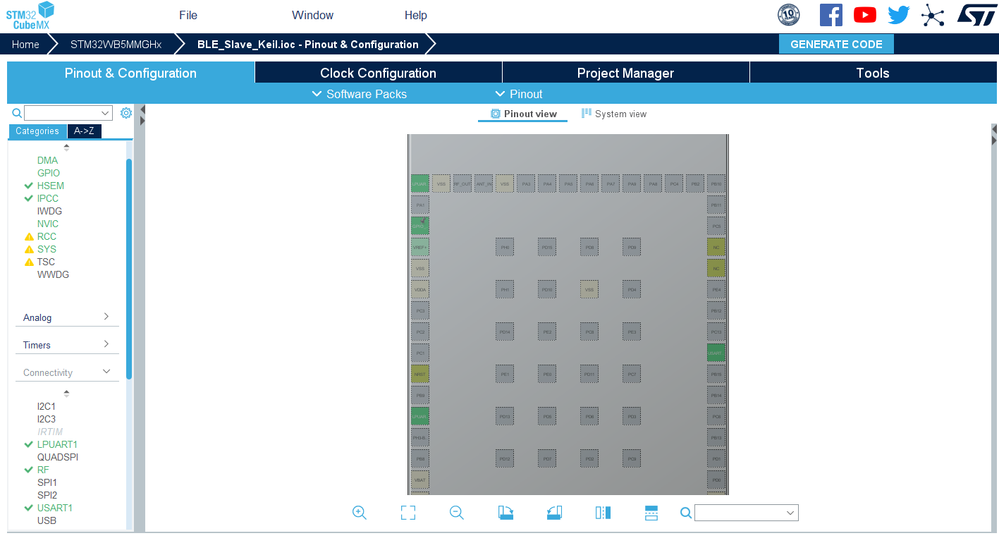Viewport: 999px width, 534px height.
Task: Select the Categories tab
Action: pos(37,131)
